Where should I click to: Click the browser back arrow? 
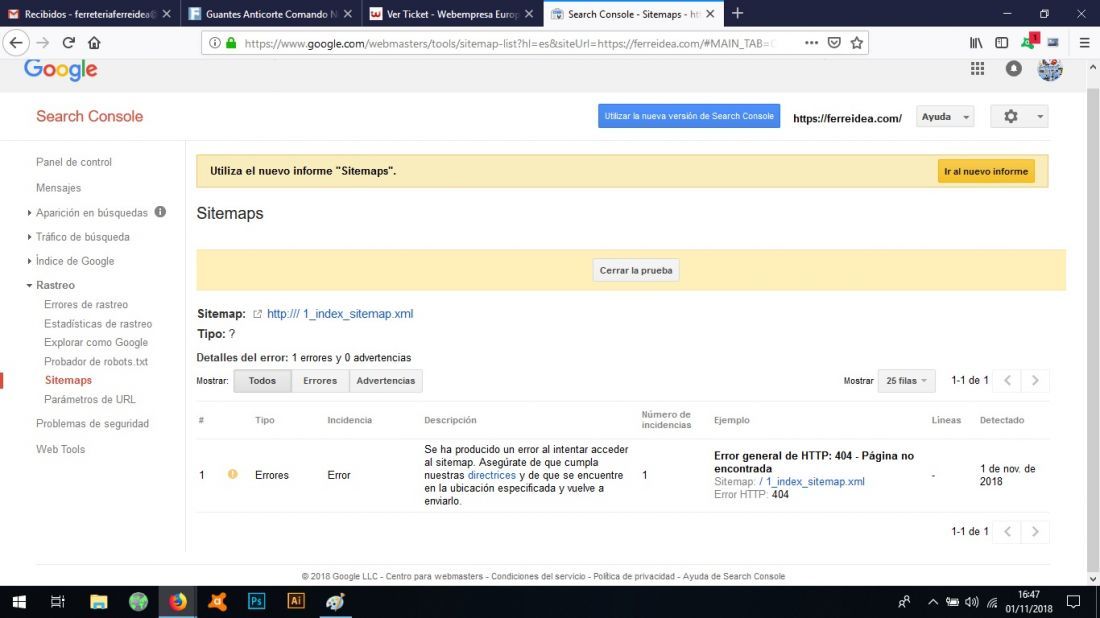[15, 43]
